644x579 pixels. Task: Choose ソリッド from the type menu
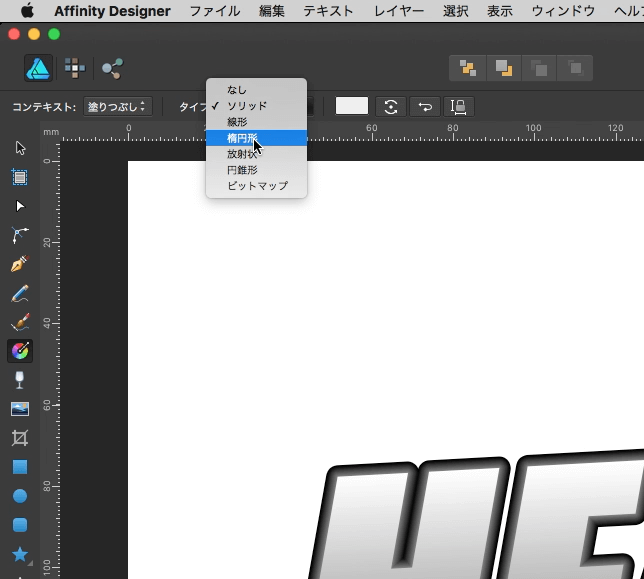point(256,106)
